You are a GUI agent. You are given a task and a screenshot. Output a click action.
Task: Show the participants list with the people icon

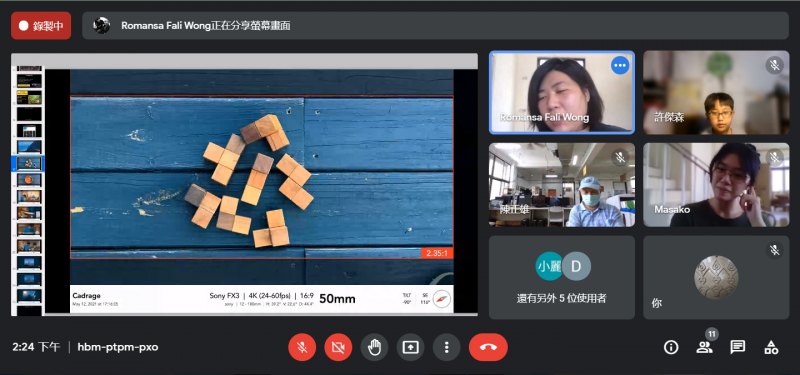tap(704, 347)
